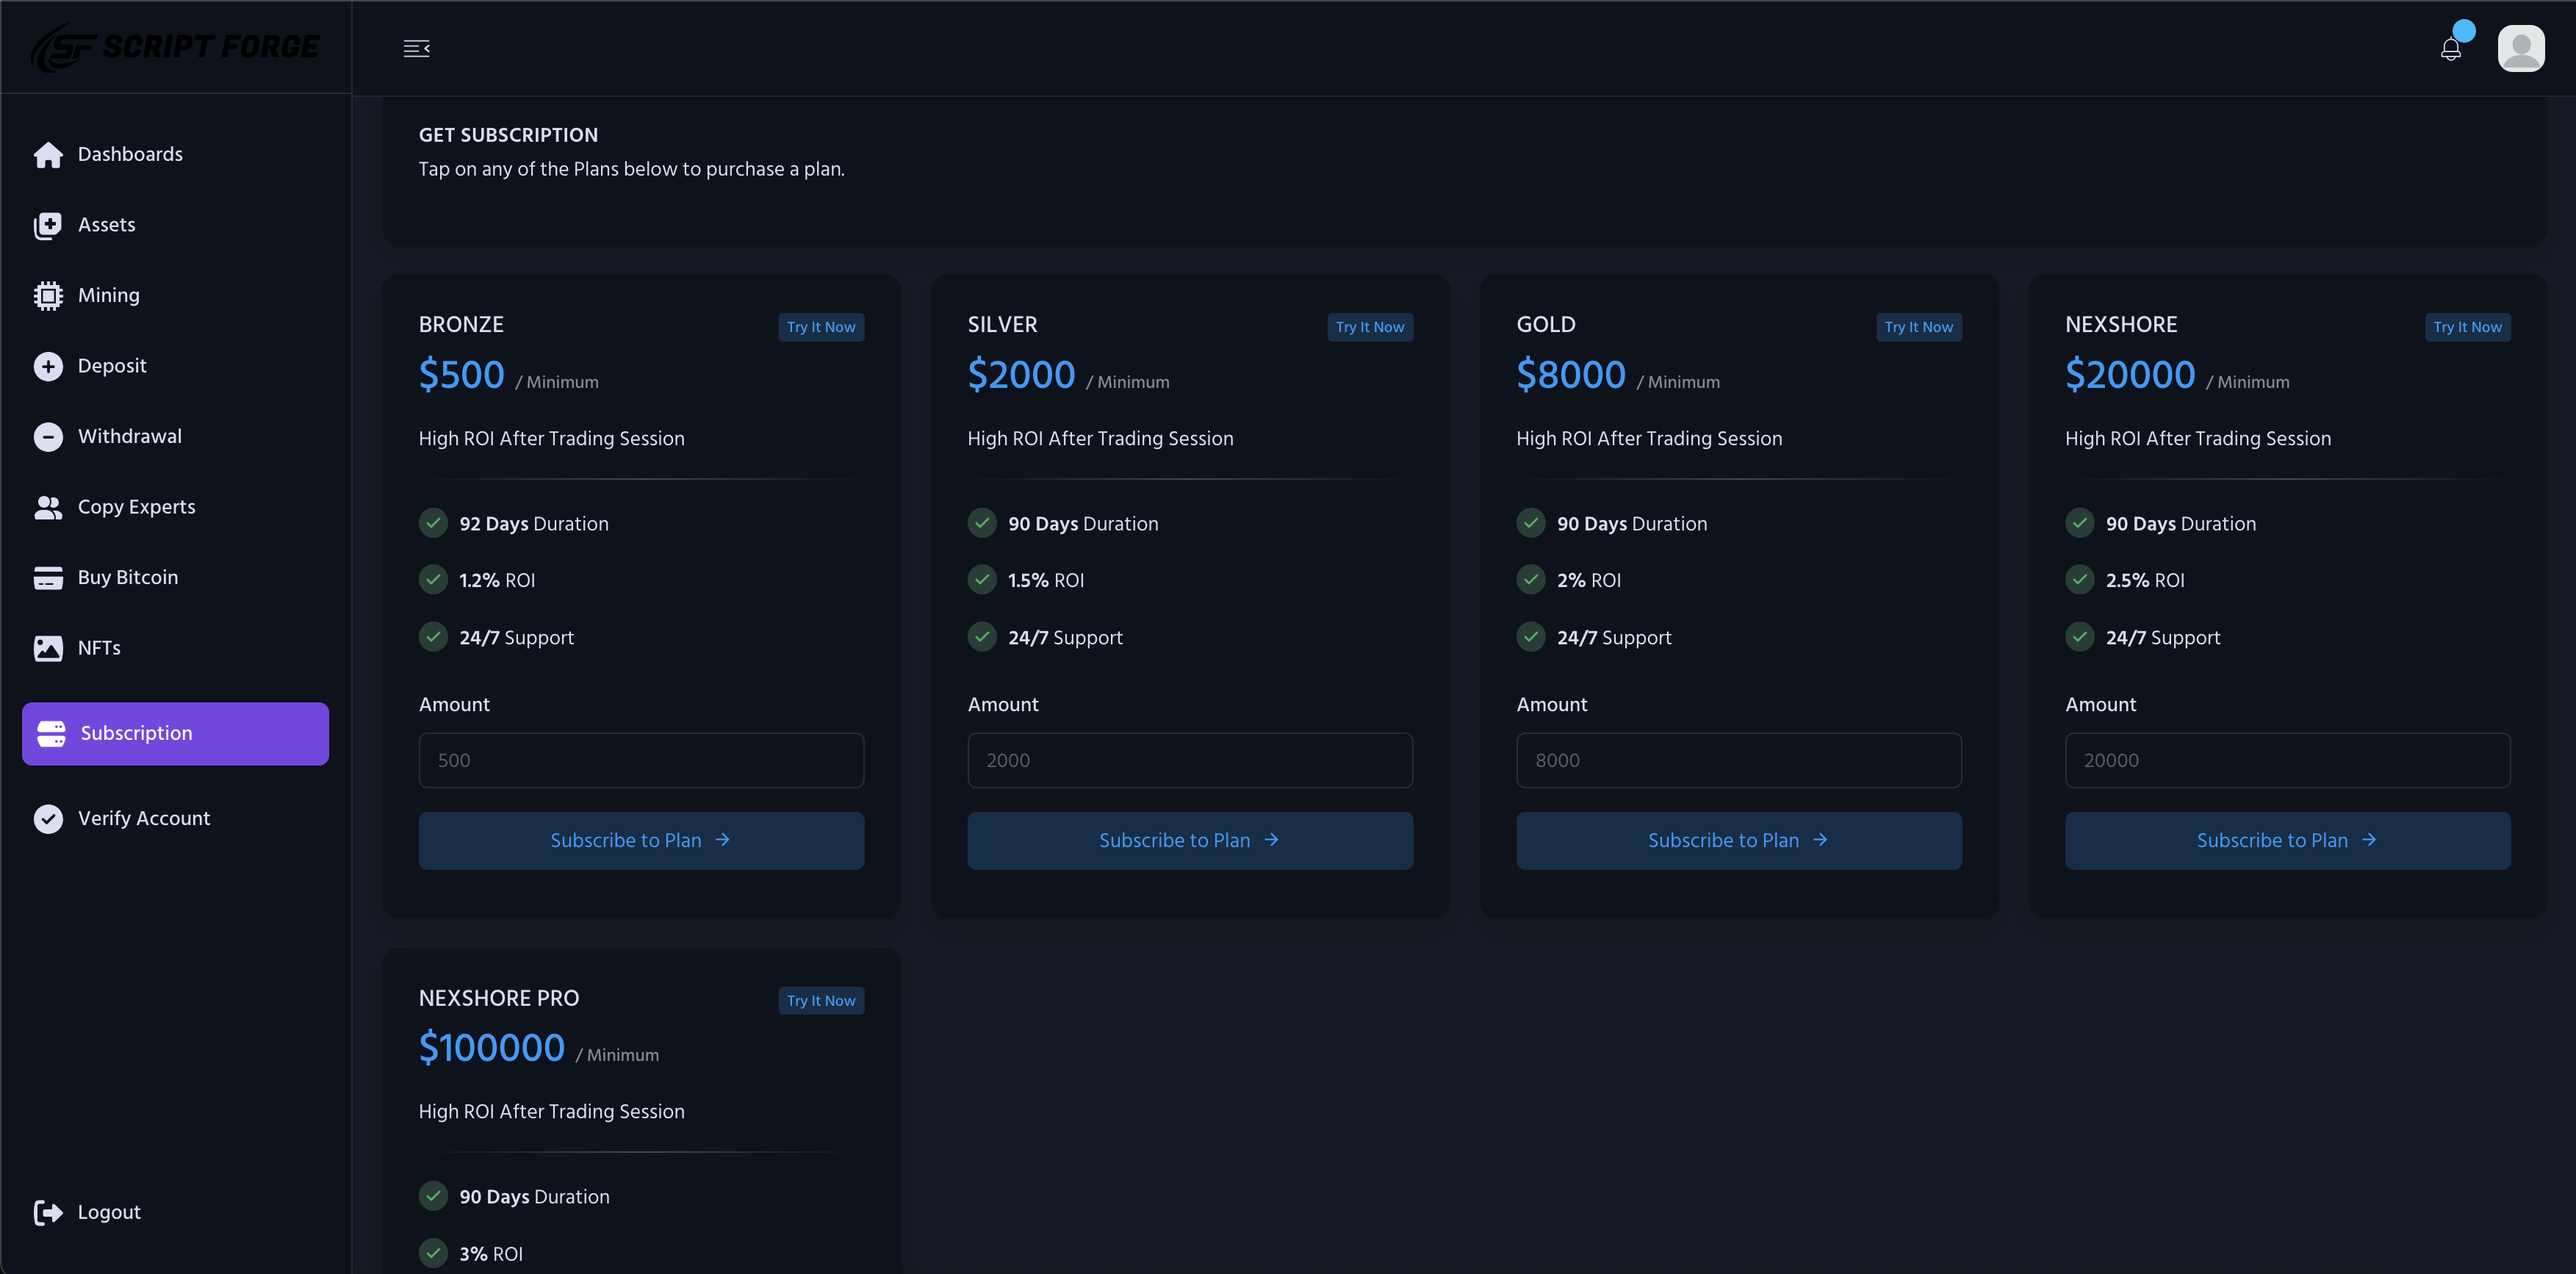
Task: Open the Verify Account page
Action: pos(143,818)
